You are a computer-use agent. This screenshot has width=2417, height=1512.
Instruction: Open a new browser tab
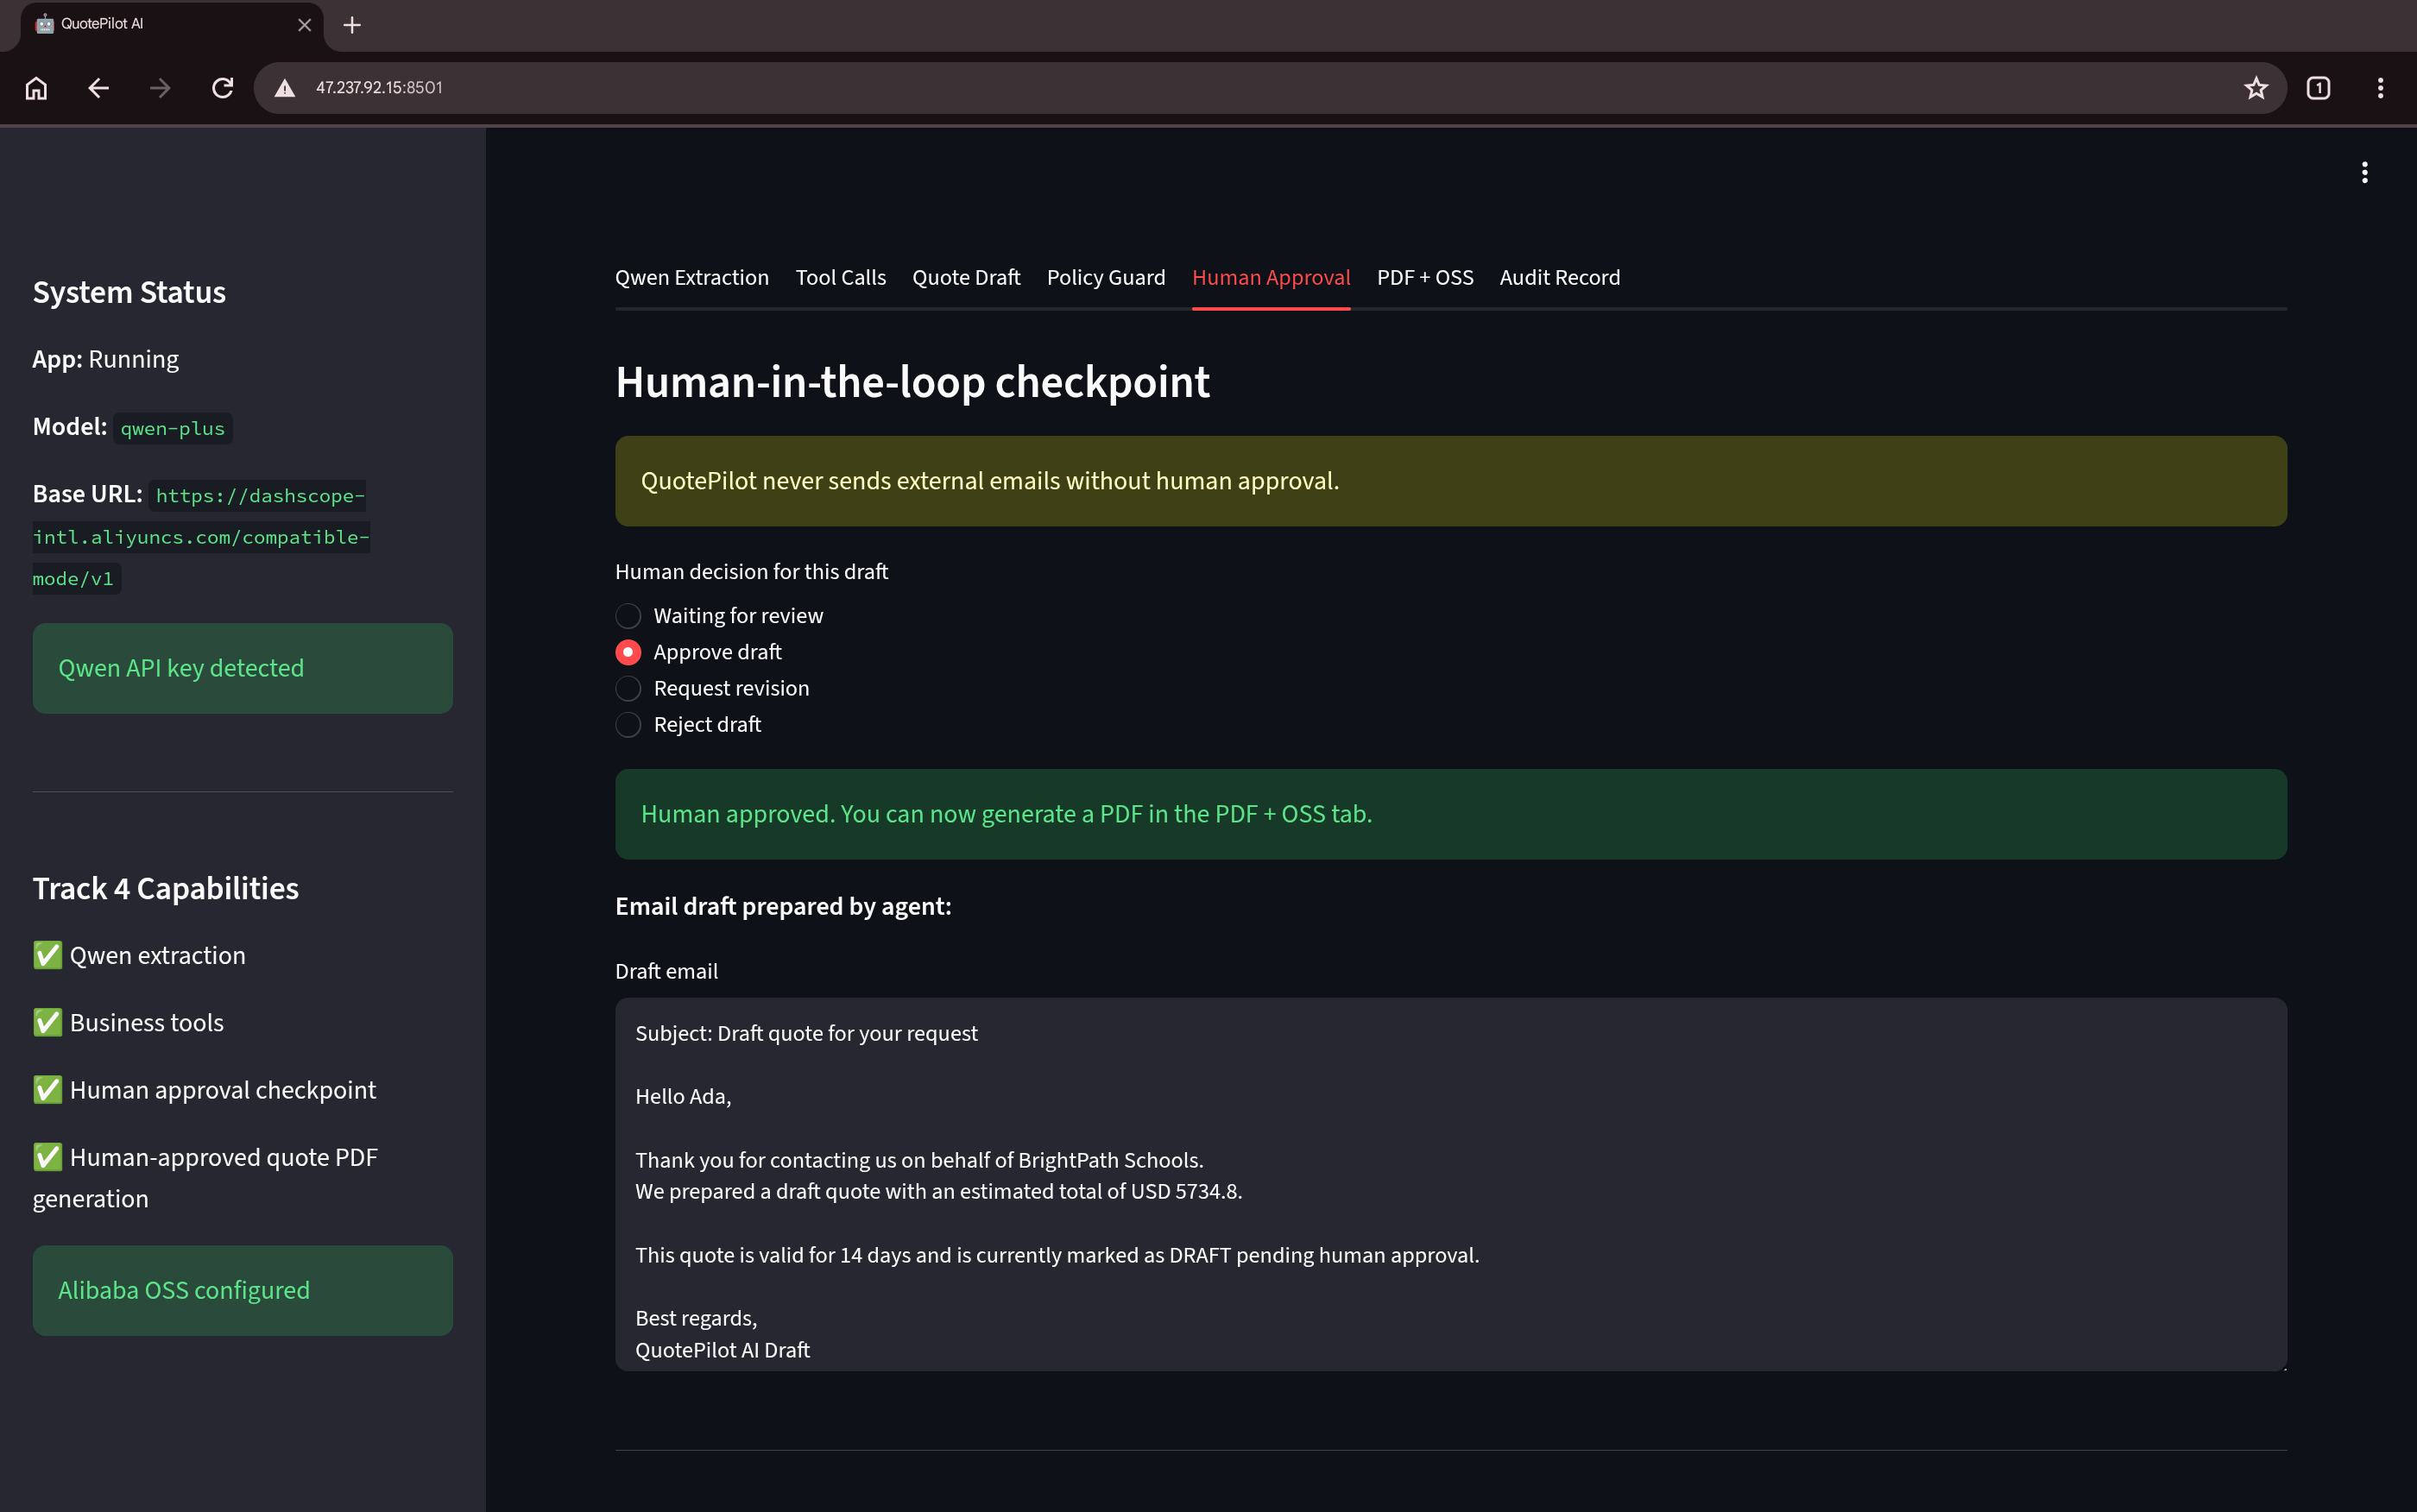(x=352, y=25)
